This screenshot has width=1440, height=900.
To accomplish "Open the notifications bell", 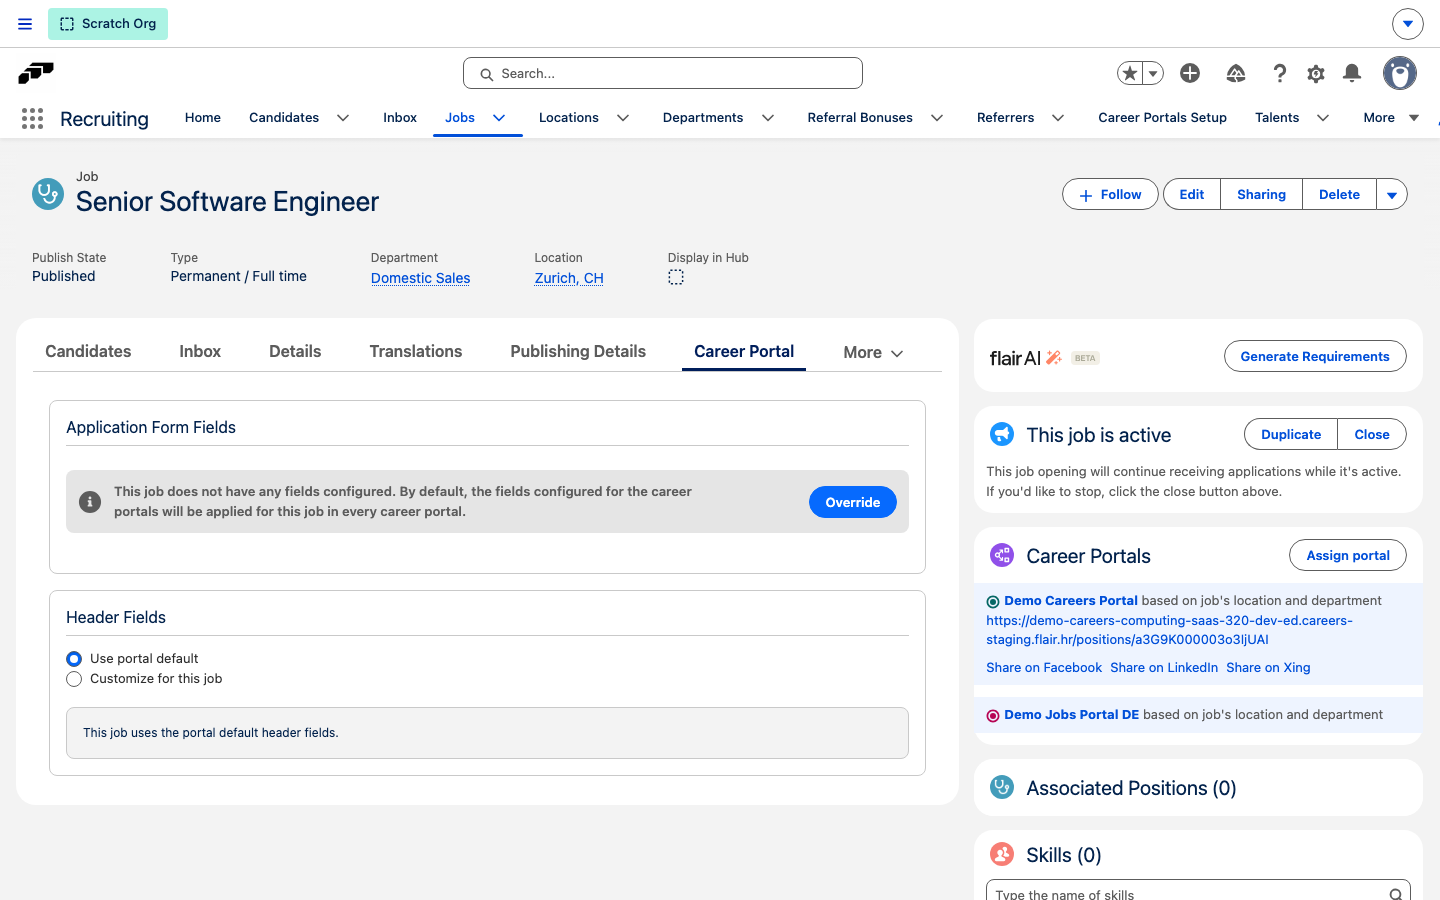I will 1352,73.
